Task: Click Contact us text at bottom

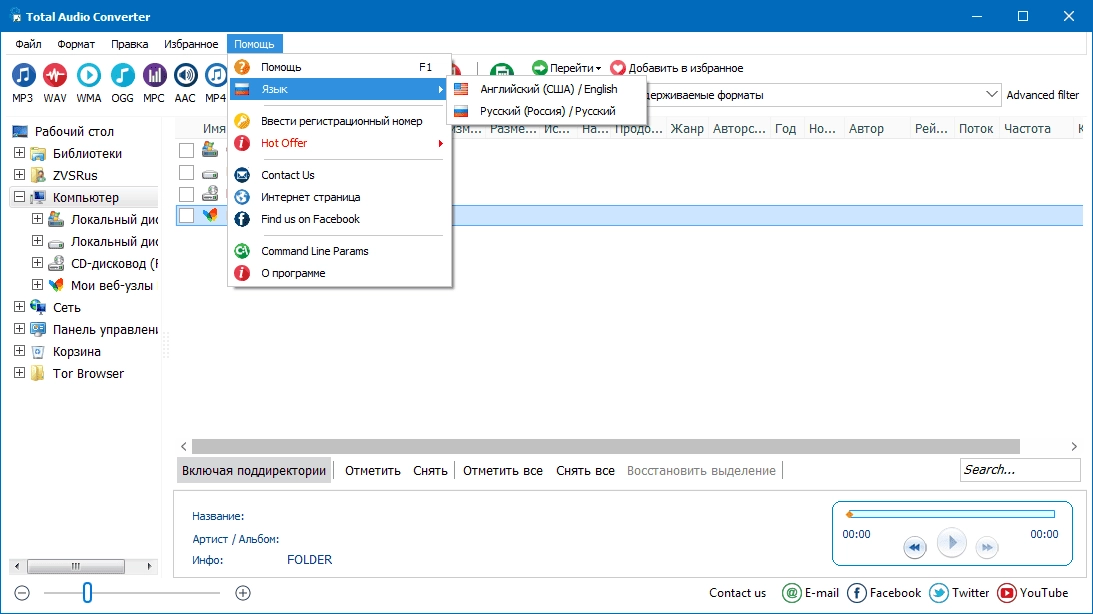Action: [737, 593]
